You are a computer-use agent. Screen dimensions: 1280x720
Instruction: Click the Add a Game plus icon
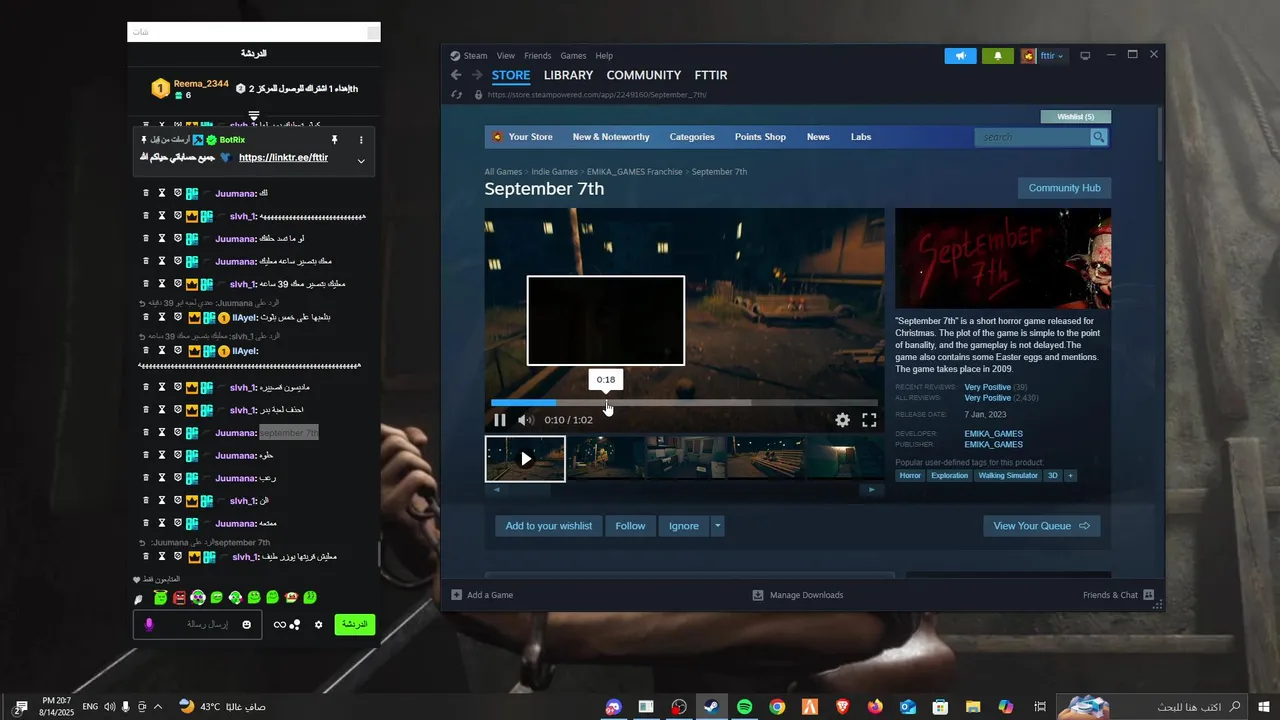pyautogui.click(x=457, y=595)
